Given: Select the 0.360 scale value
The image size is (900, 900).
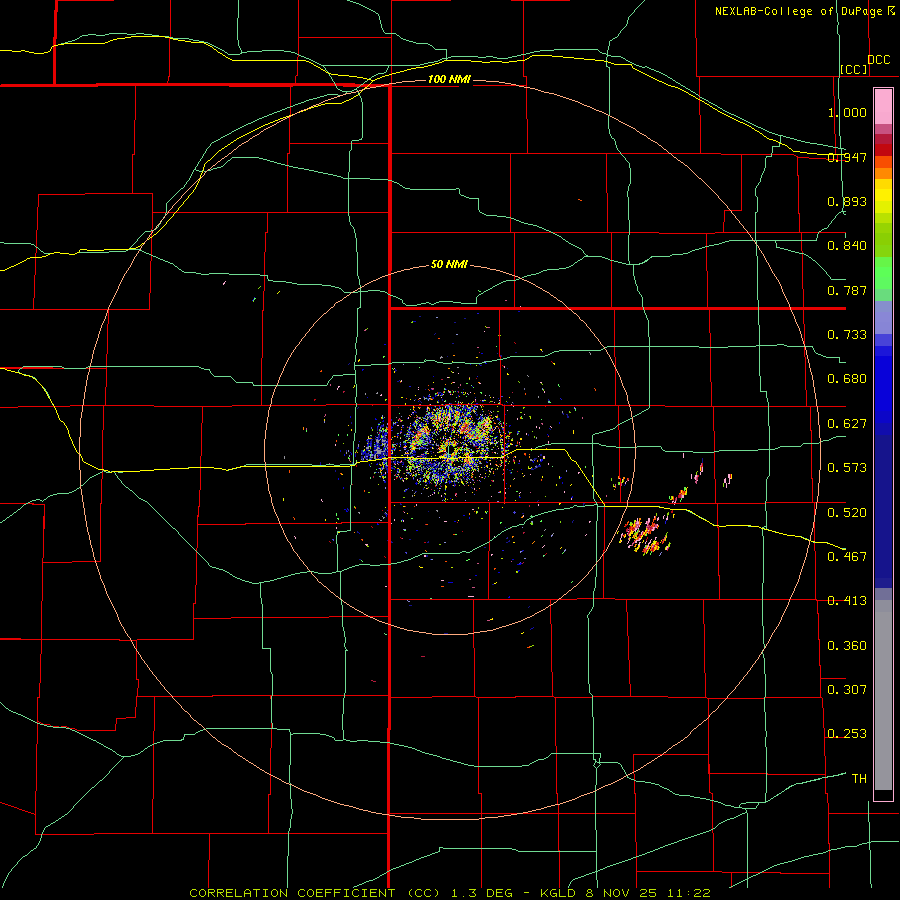Looking at the screenshot, I should point(847,646).
